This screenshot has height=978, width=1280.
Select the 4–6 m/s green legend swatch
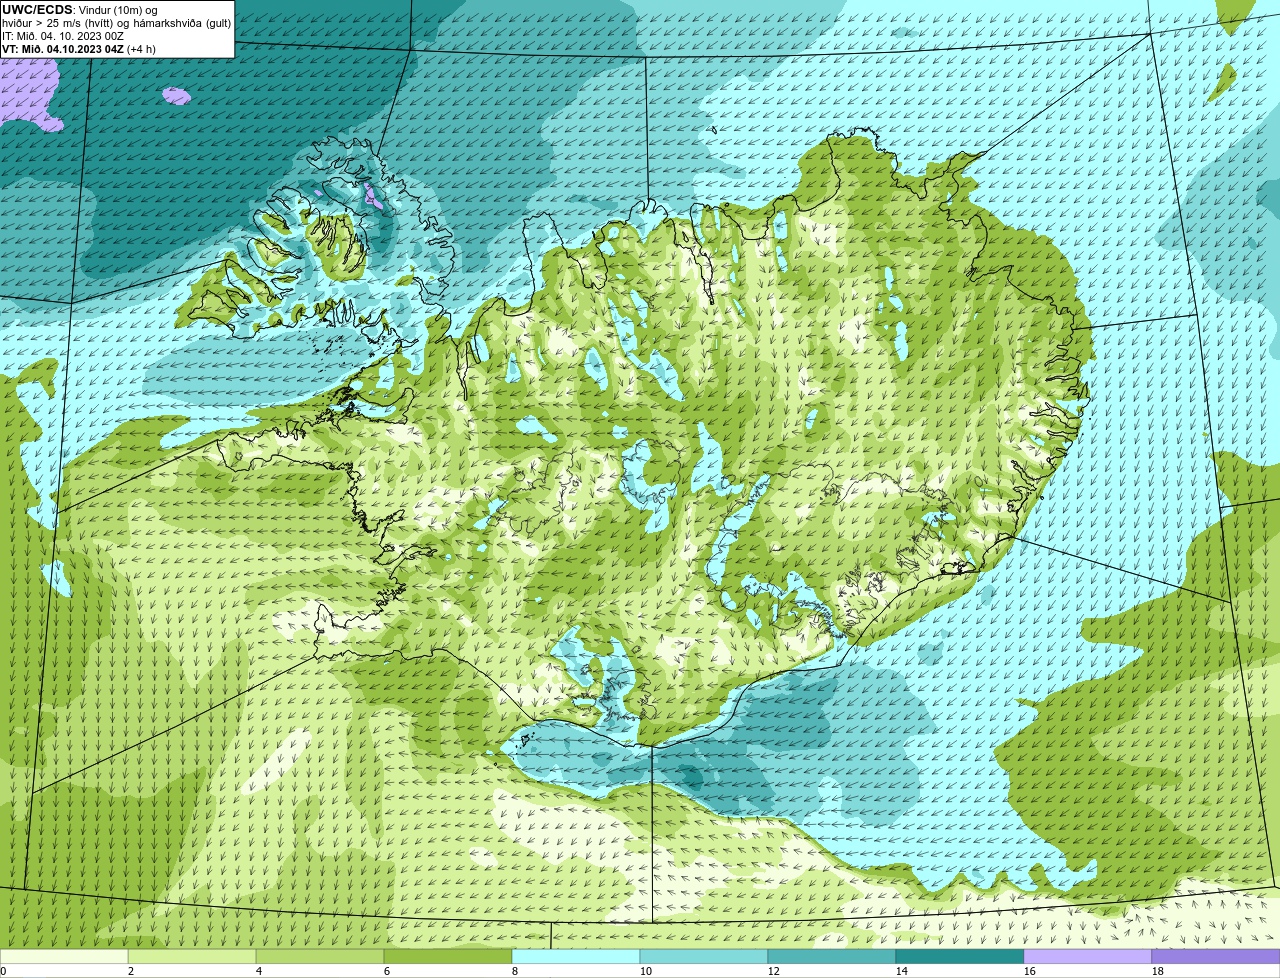tap(320, 956)
